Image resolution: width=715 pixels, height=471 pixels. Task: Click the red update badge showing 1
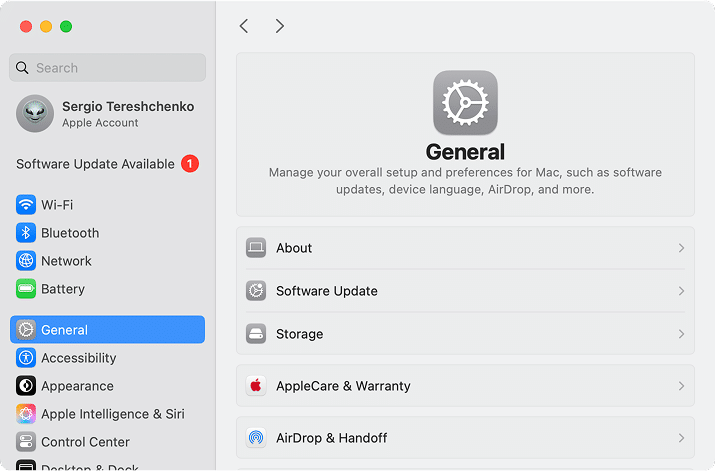(x=190, y=164)
